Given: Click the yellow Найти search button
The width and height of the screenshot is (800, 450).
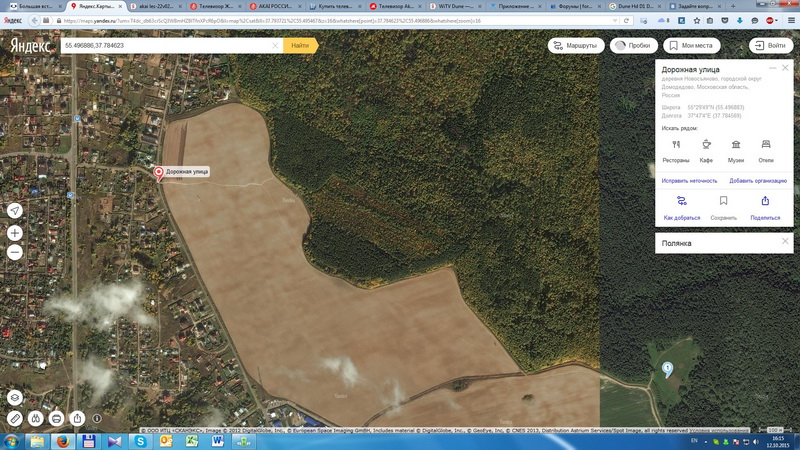Looking at the screenshot, I should click(300, 46).
